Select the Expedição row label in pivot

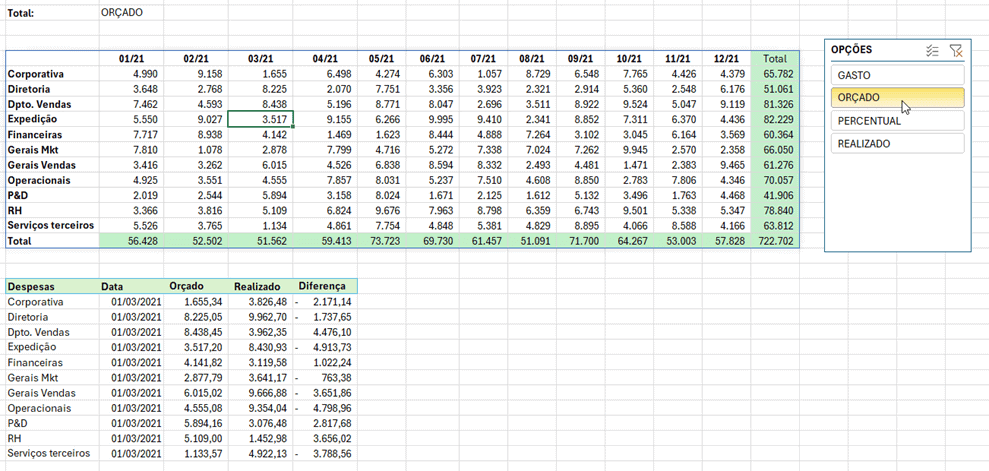pyautogui.click(x=52, y=119)
